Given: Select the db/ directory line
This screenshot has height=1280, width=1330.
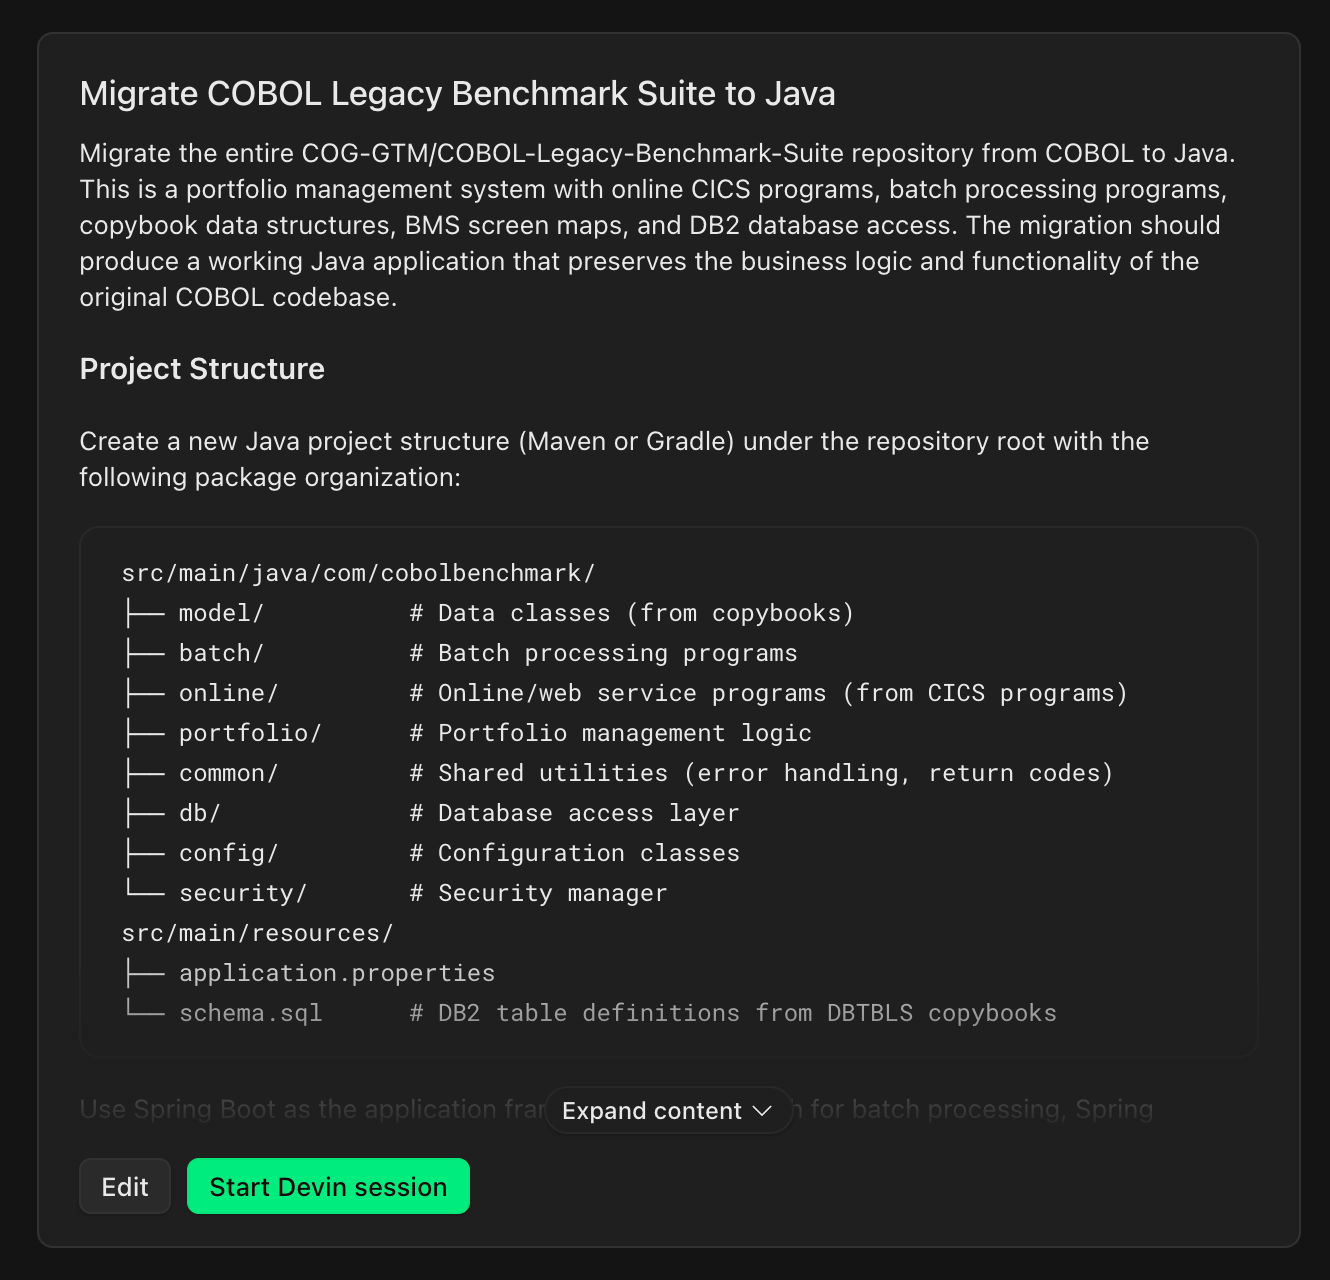Looking at the screenshot, I should [431, 813].
